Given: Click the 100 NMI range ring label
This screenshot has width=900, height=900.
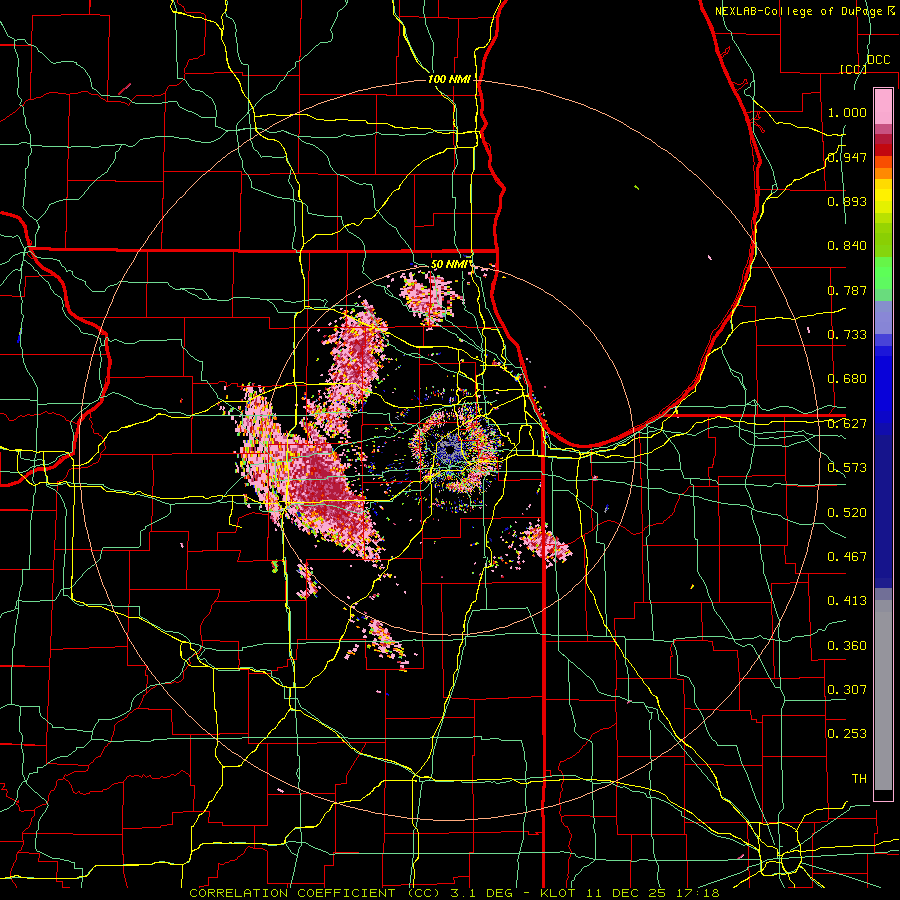Looking at the screenshot, I should pyautogui.click(x=449, y=79).
